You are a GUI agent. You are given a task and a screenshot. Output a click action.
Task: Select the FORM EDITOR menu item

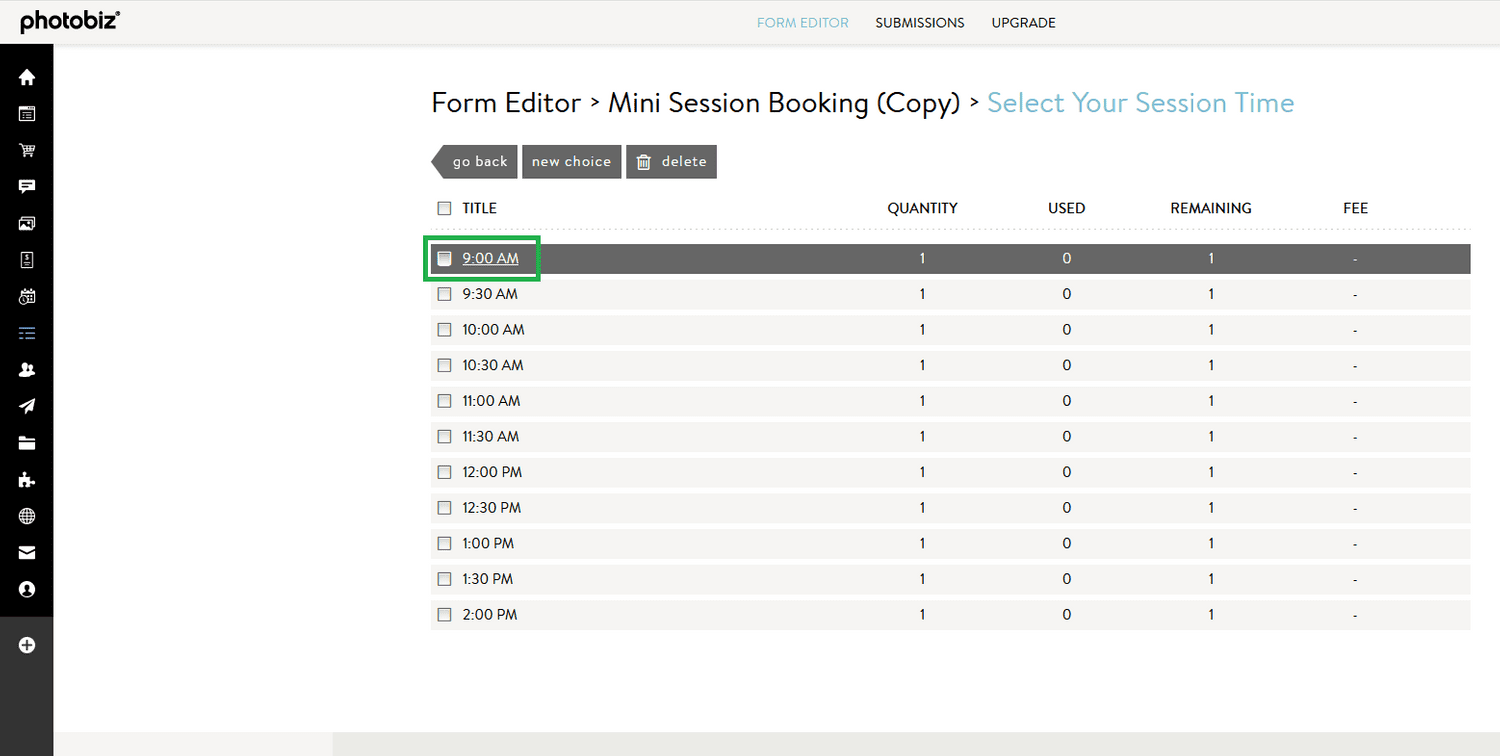coord(802,22)
